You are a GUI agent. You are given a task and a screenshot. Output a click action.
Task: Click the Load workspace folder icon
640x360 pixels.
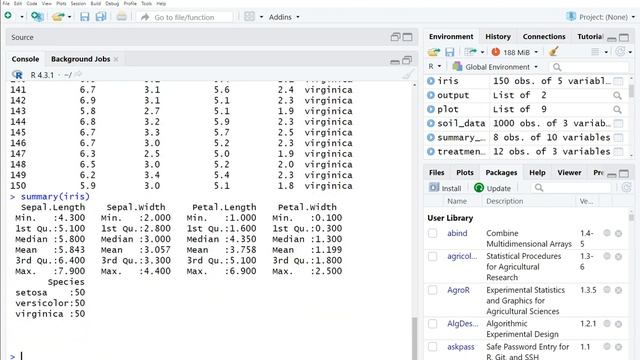click(433, 52)
